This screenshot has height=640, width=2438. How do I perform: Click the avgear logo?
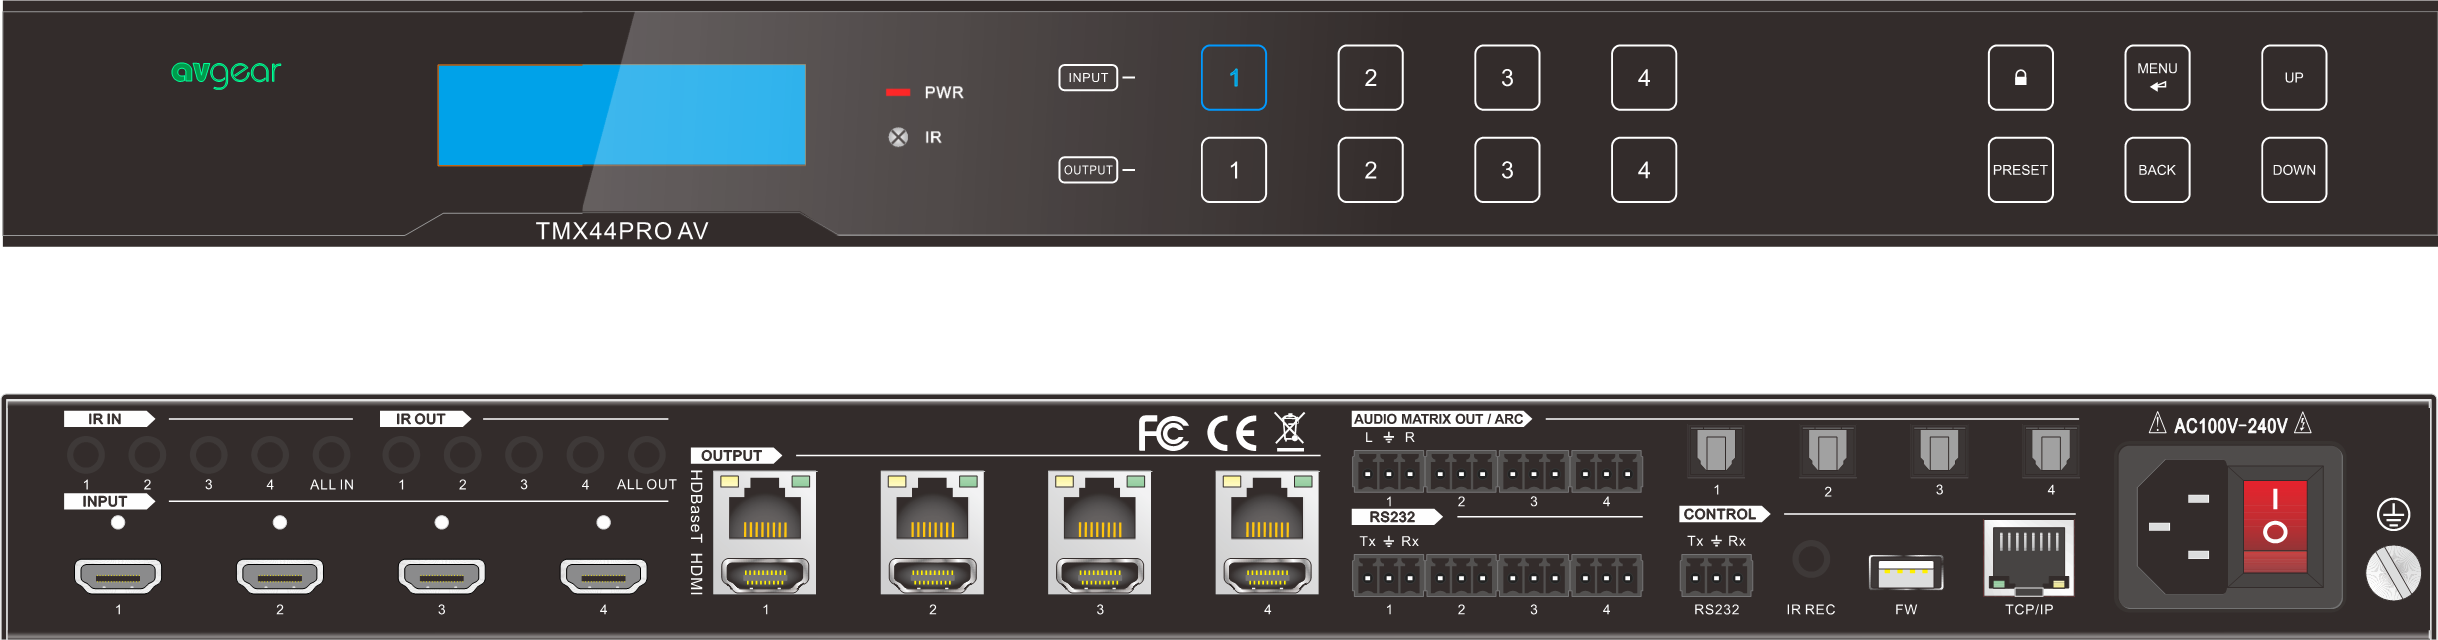(226, 74)
